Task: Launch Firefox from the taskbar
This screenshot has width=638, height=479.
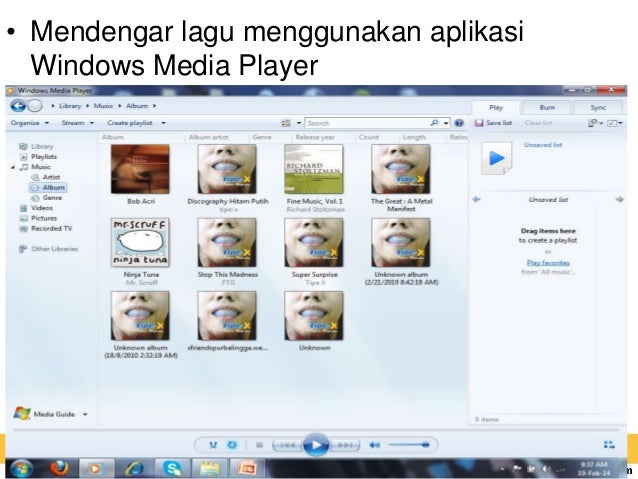Action: click(x=59, y=468)
